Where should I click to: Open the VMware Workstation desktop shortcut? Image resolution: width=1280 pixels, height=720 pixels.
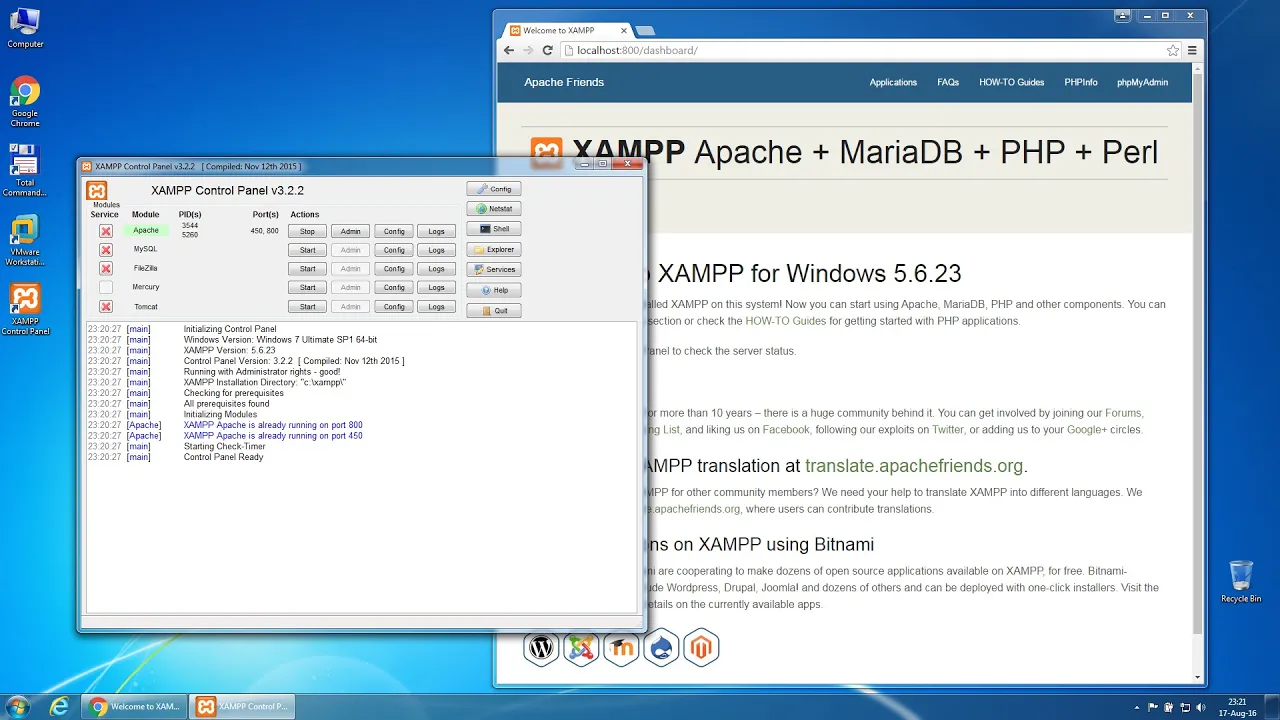coord(25,241)
